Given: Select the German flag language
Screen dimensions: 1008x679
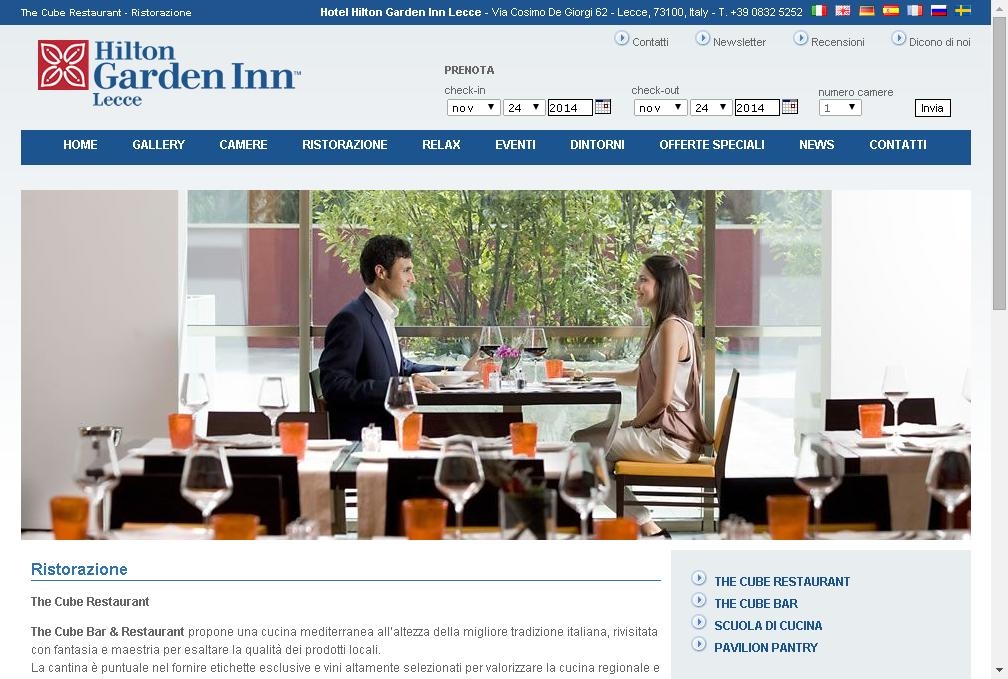Looking at the screenshot, I should pyautogui.click(x=867, y=10).
